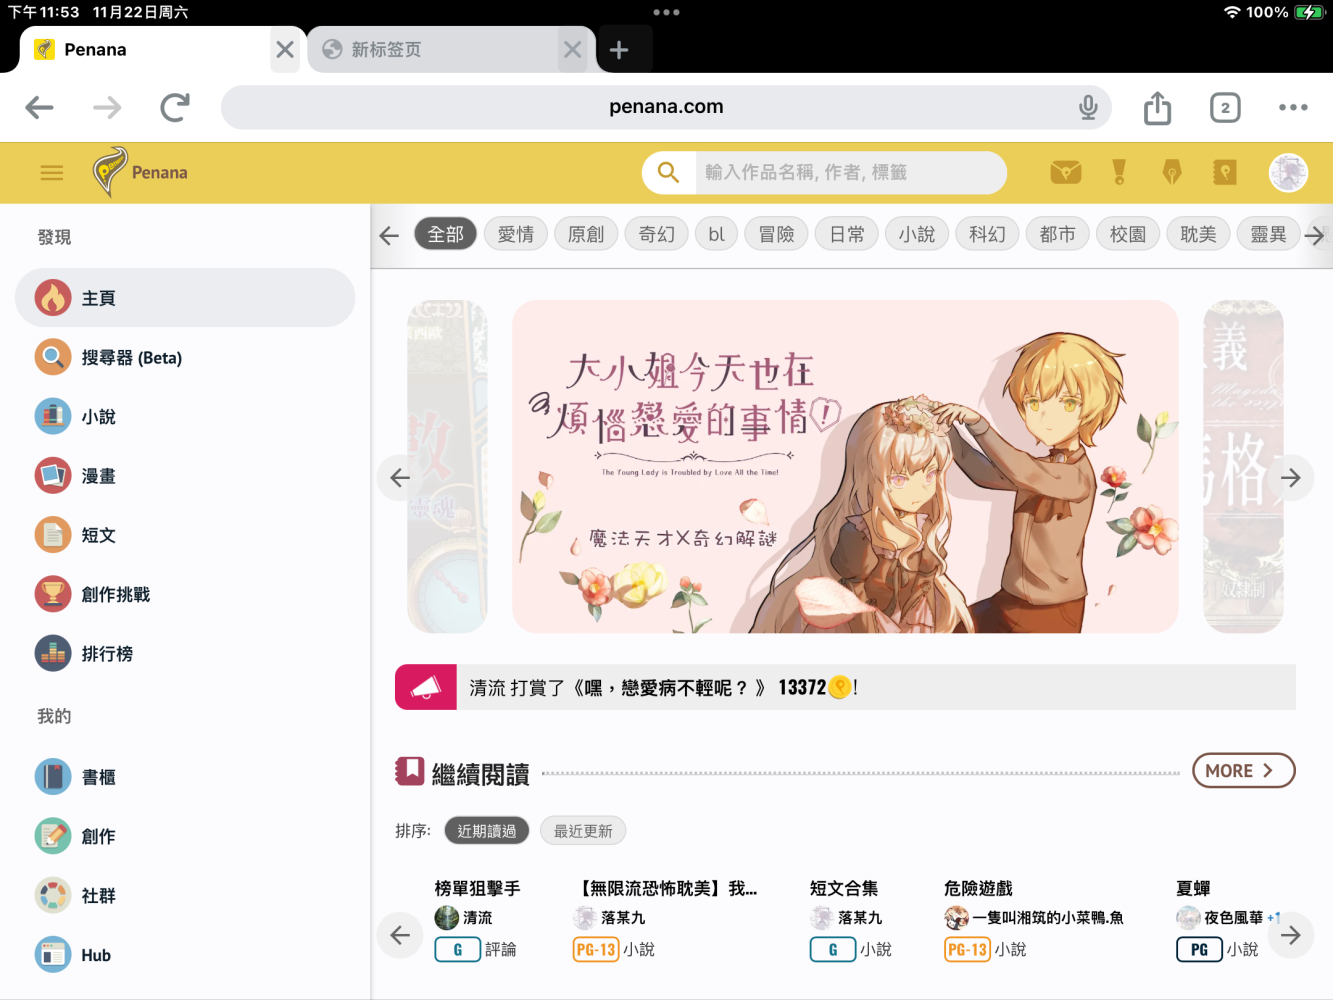Open the 清流 打賞了 announcement text

point(664,687)
